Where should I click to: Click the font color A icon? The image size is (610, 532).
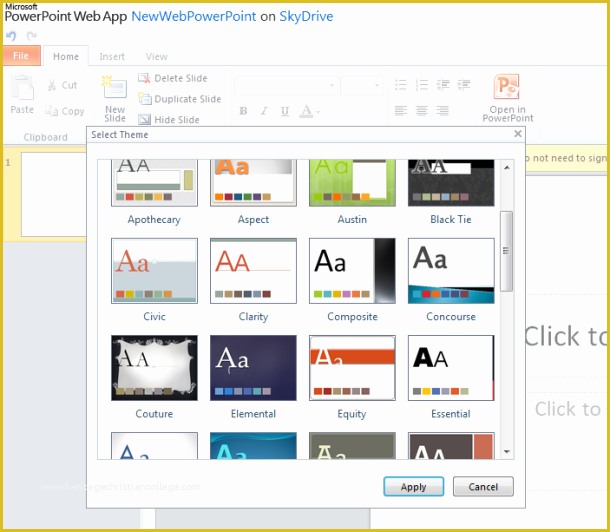coord(307,111)
